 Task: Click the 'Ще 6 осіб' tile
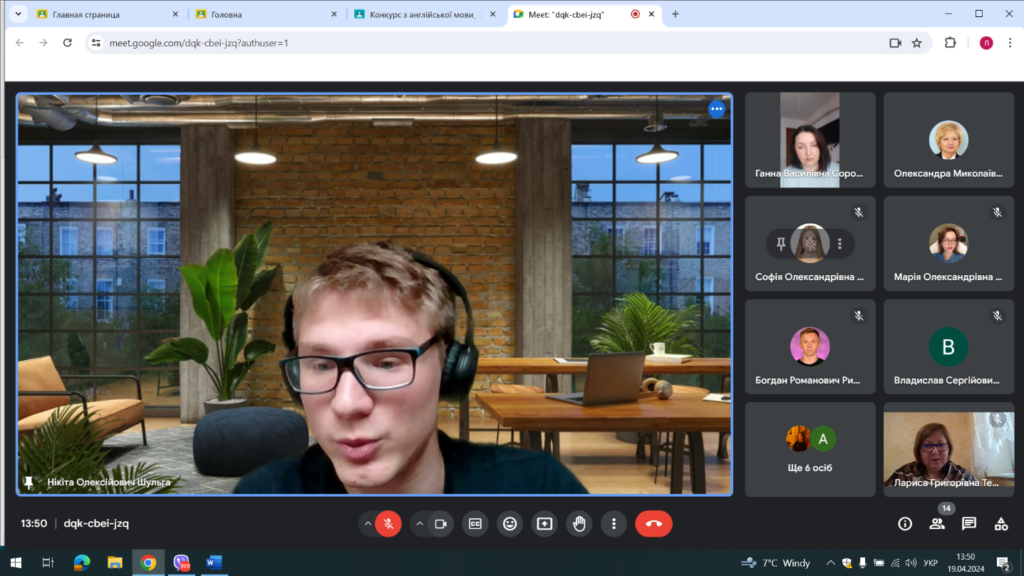click(x=810, y=448)
